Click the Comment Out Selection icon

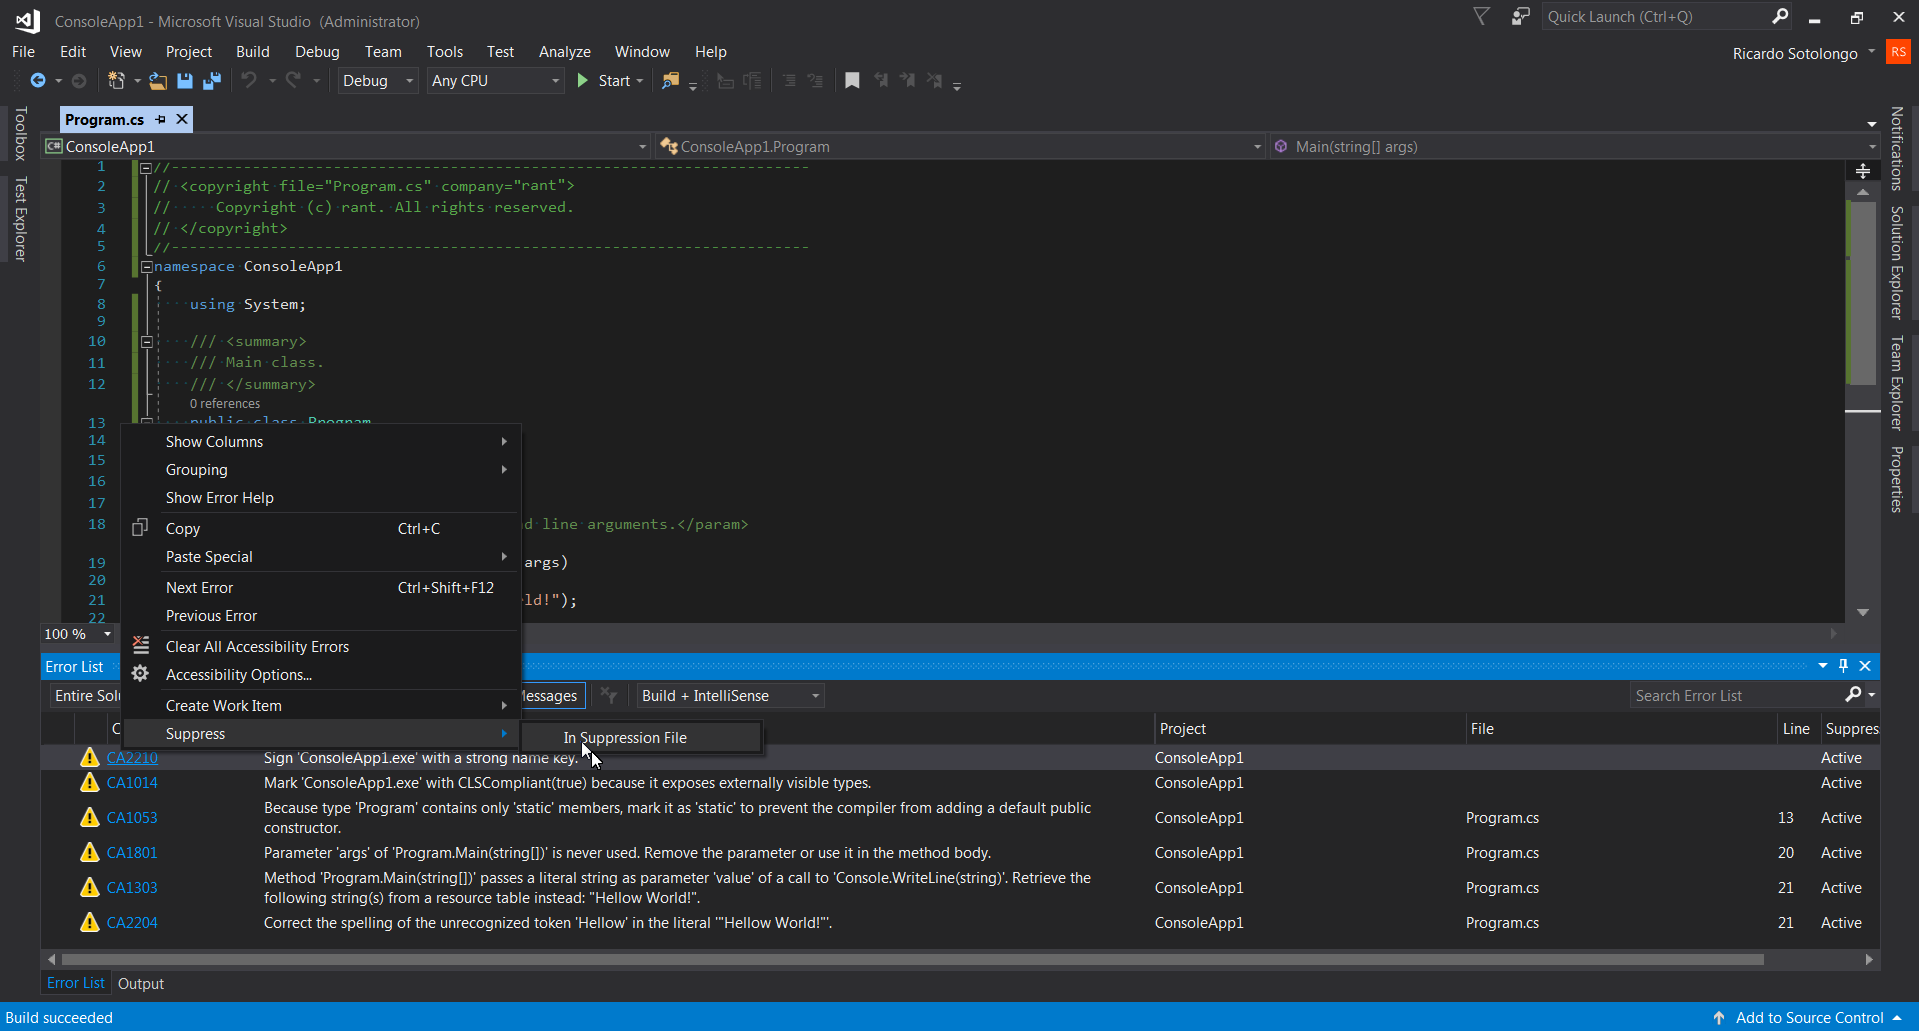tap(726, 81)
